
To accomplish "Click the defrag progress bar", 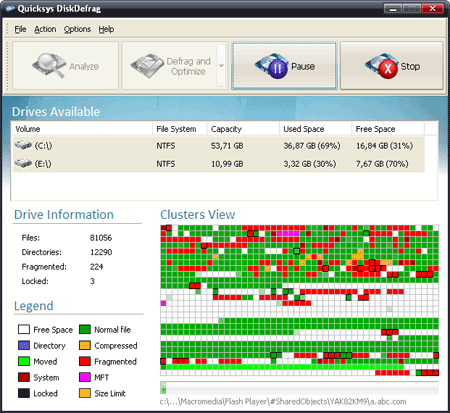I will (x=299, y=388).
